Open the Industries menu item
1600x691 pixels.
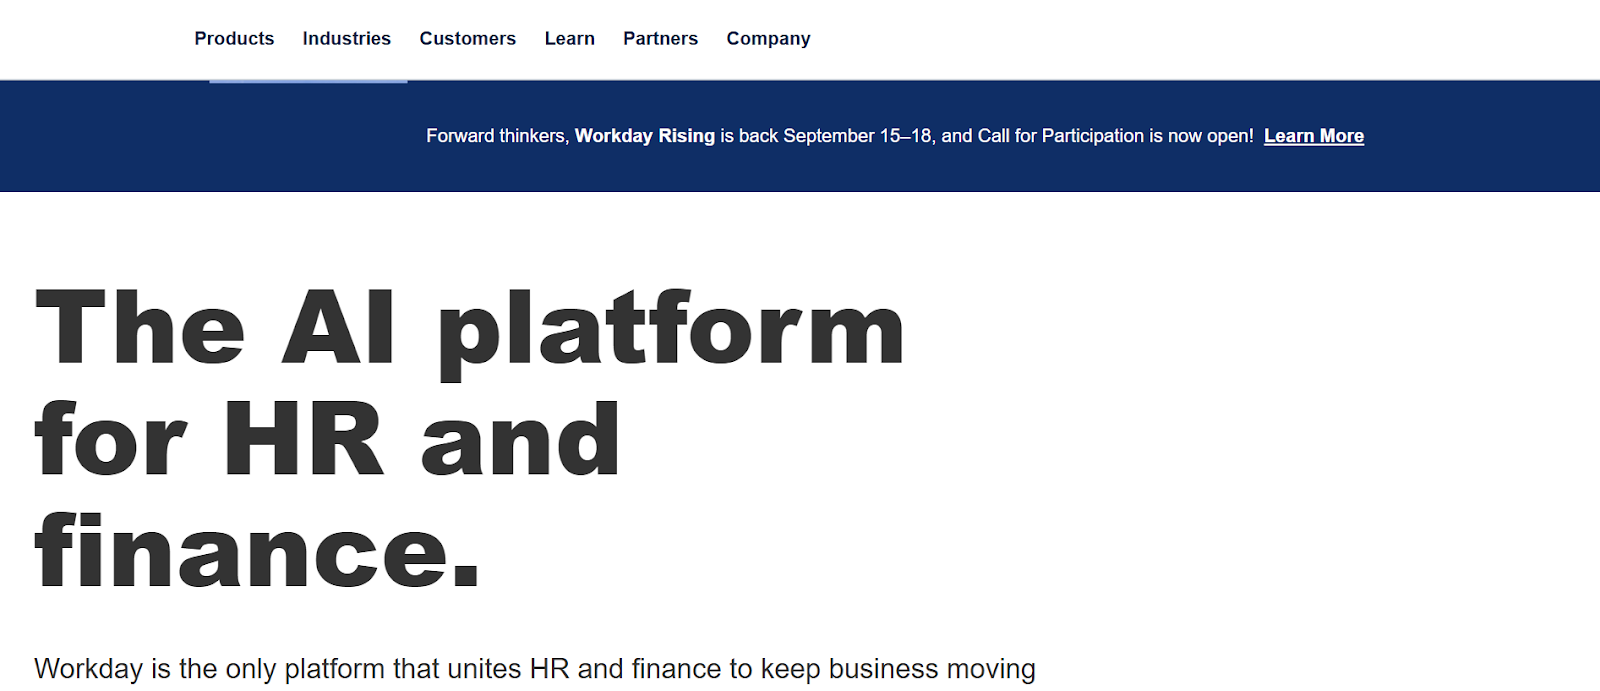pyautogui.click(x=346, y=39)
